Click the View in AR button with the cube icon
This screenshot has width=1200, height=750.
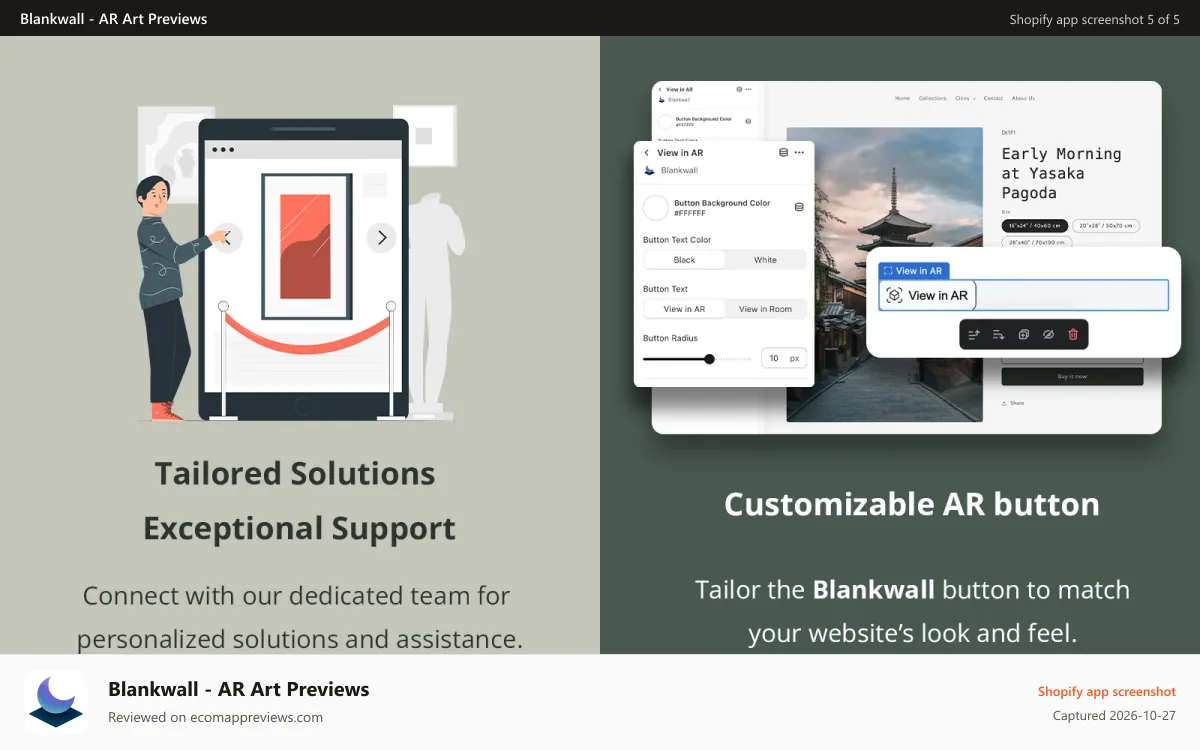[928, 295]
